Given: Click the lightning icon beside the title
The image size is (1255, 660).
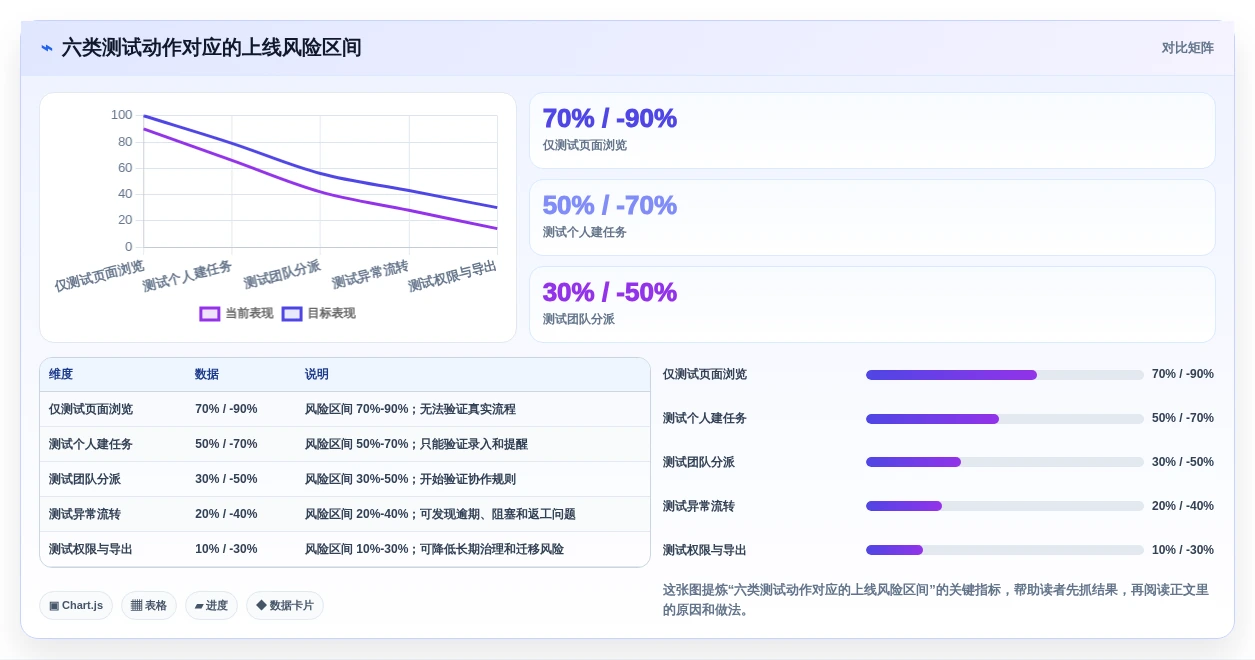Looking at the screenshot, I should [x=47, y=48].
